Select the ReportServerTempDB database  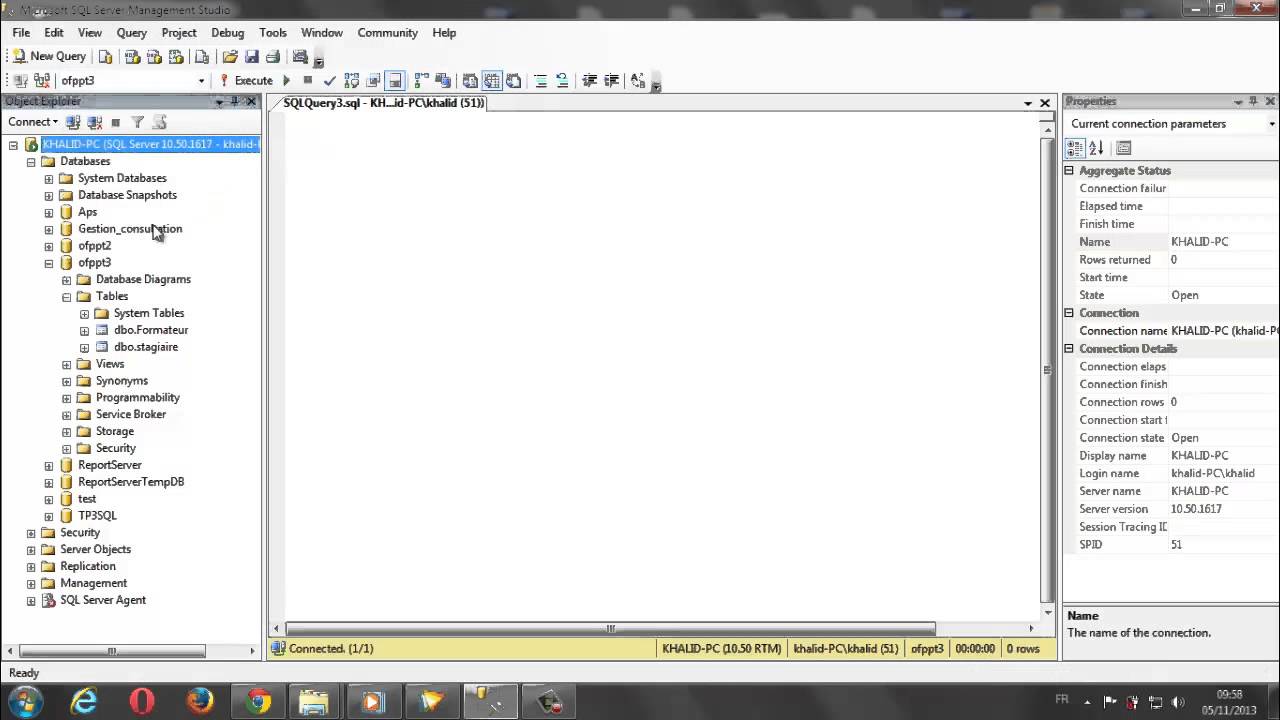coord(131,482)
